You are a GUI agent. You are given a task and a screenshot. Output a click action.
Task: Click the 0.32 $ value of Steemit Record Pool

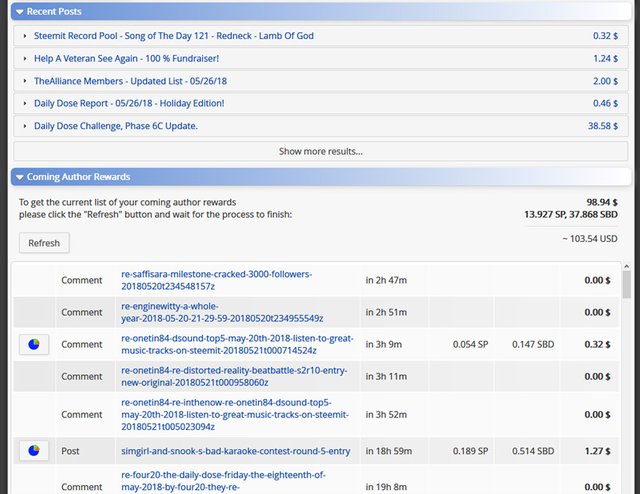605,36
